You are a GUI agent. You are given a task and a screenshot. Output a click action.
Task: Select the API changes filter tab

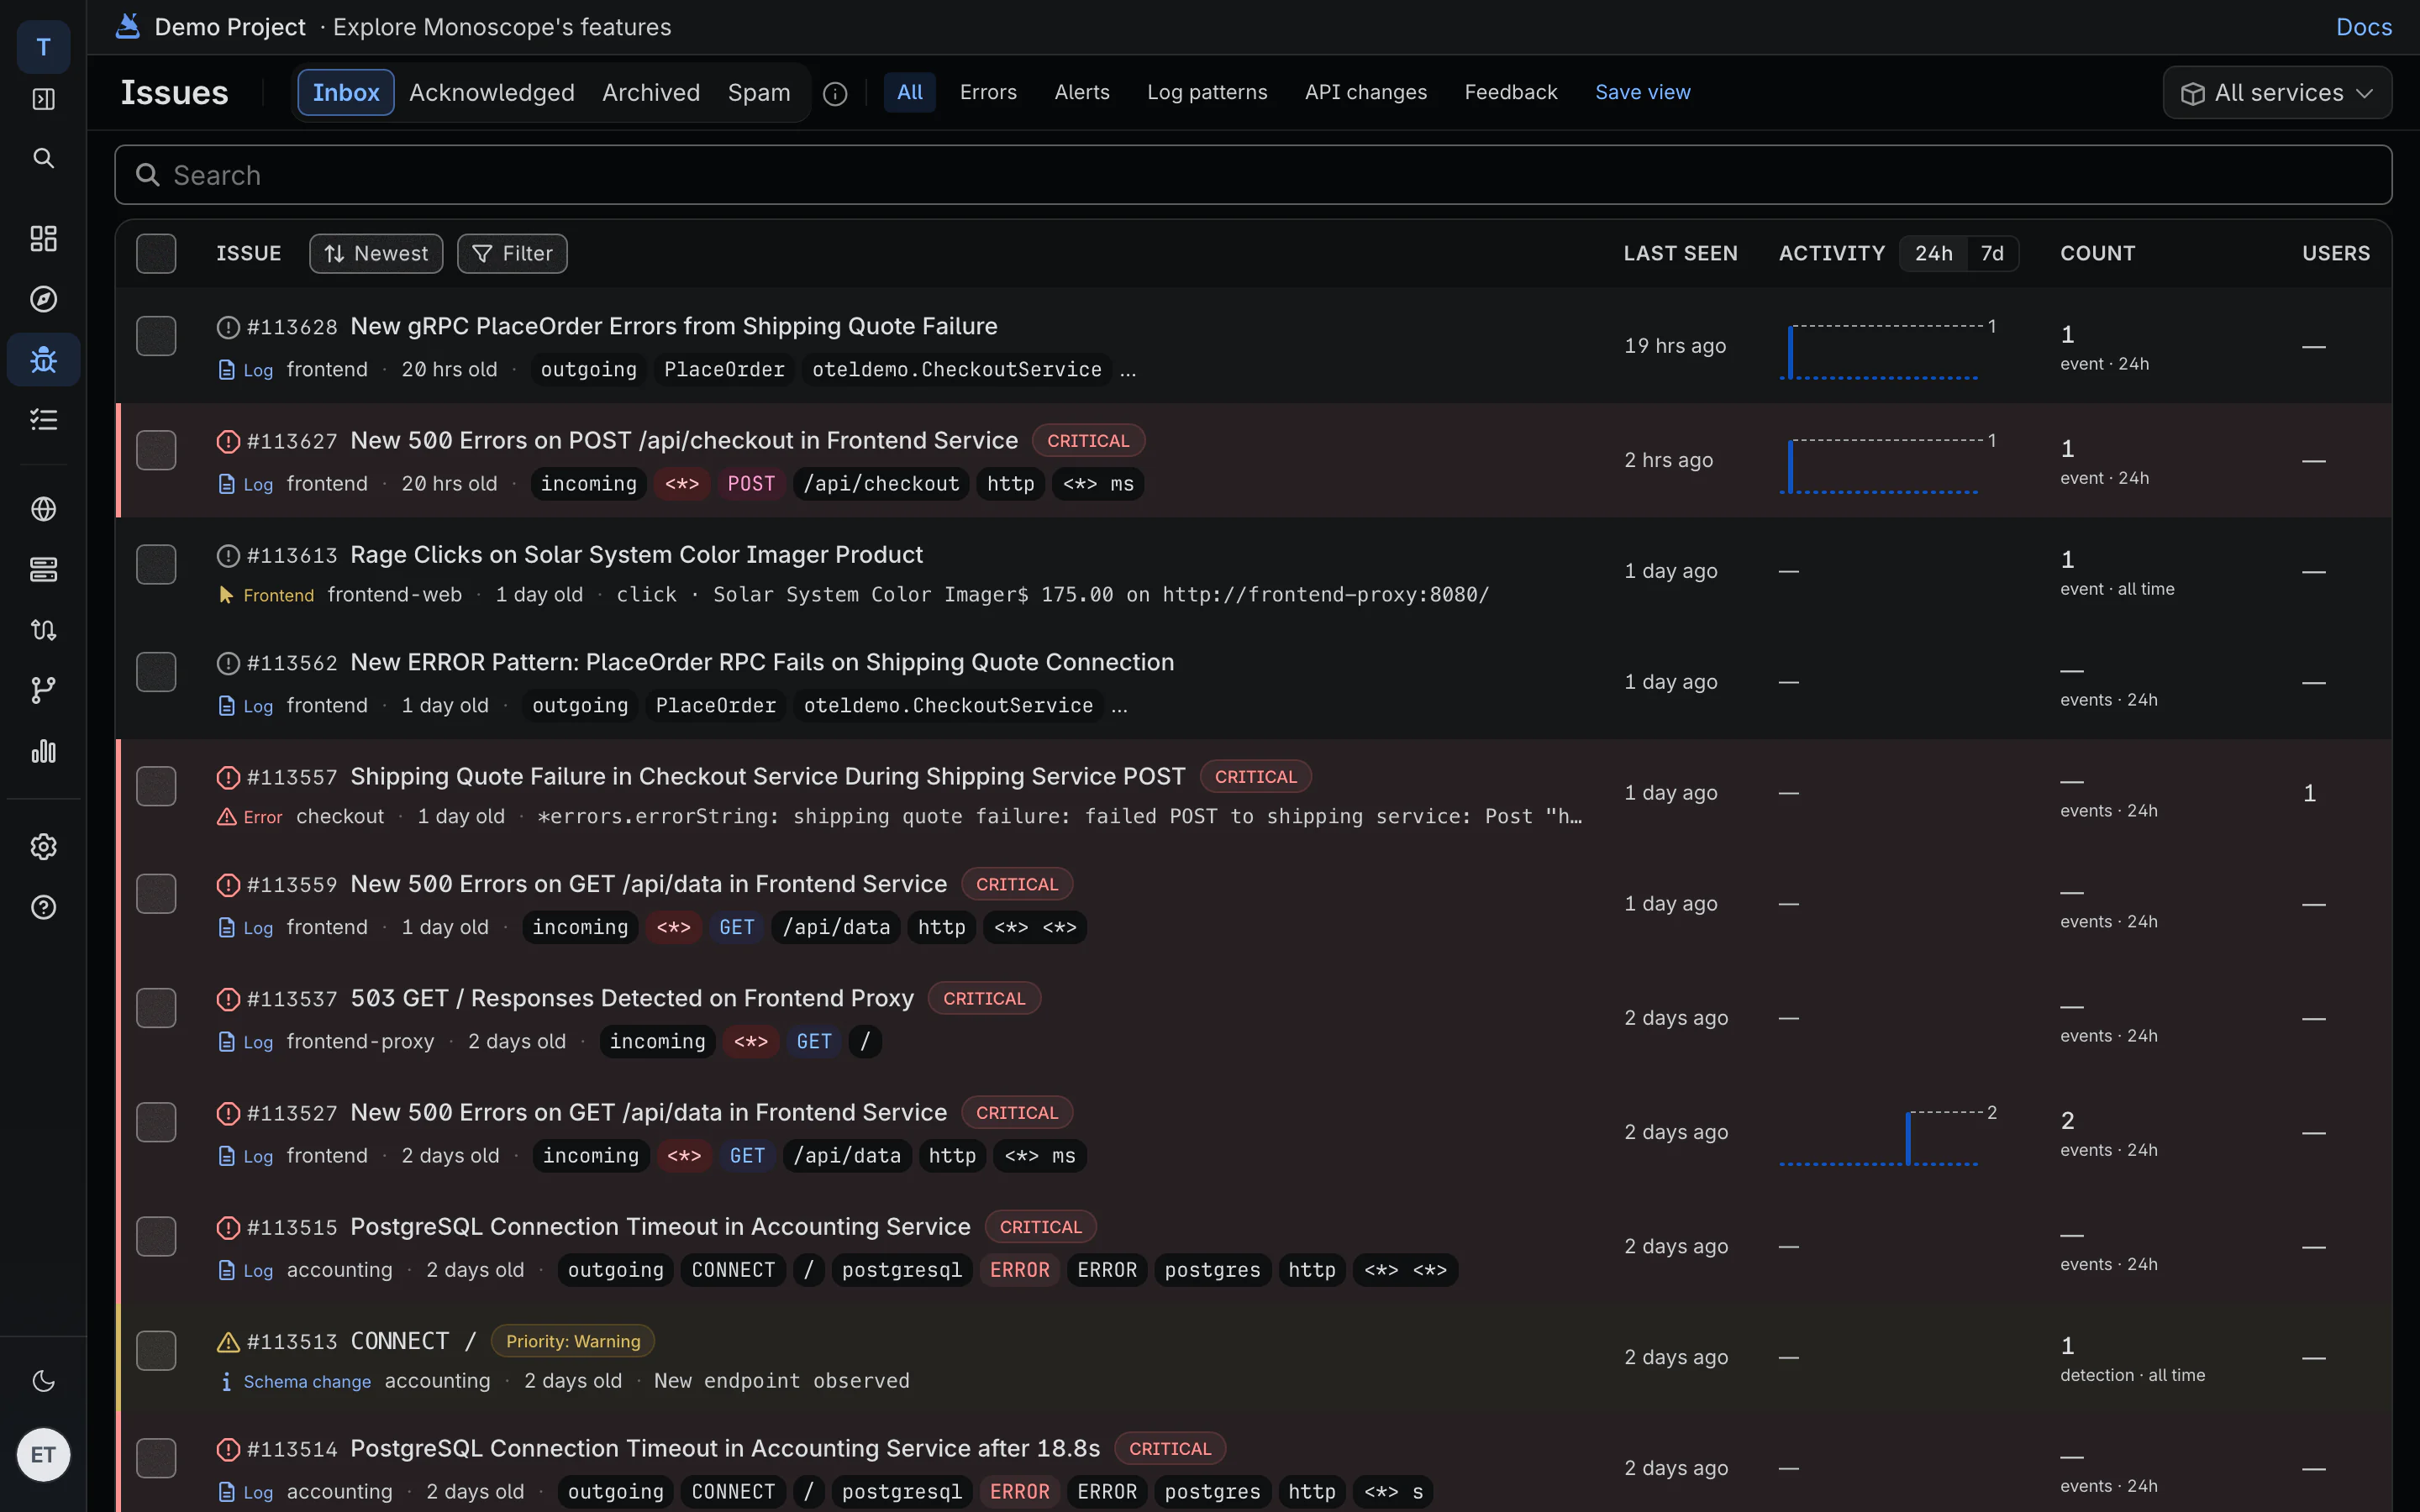(1366, 92)
